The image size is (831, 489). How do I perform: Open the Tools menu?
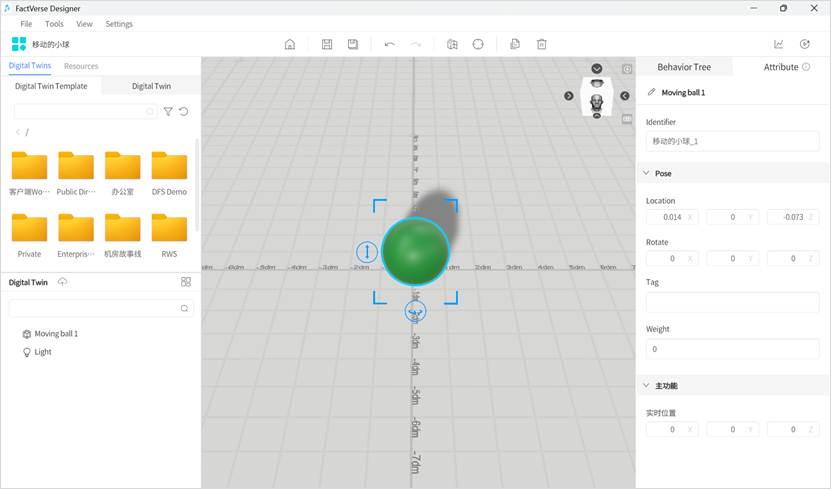(x=54, y=24)
